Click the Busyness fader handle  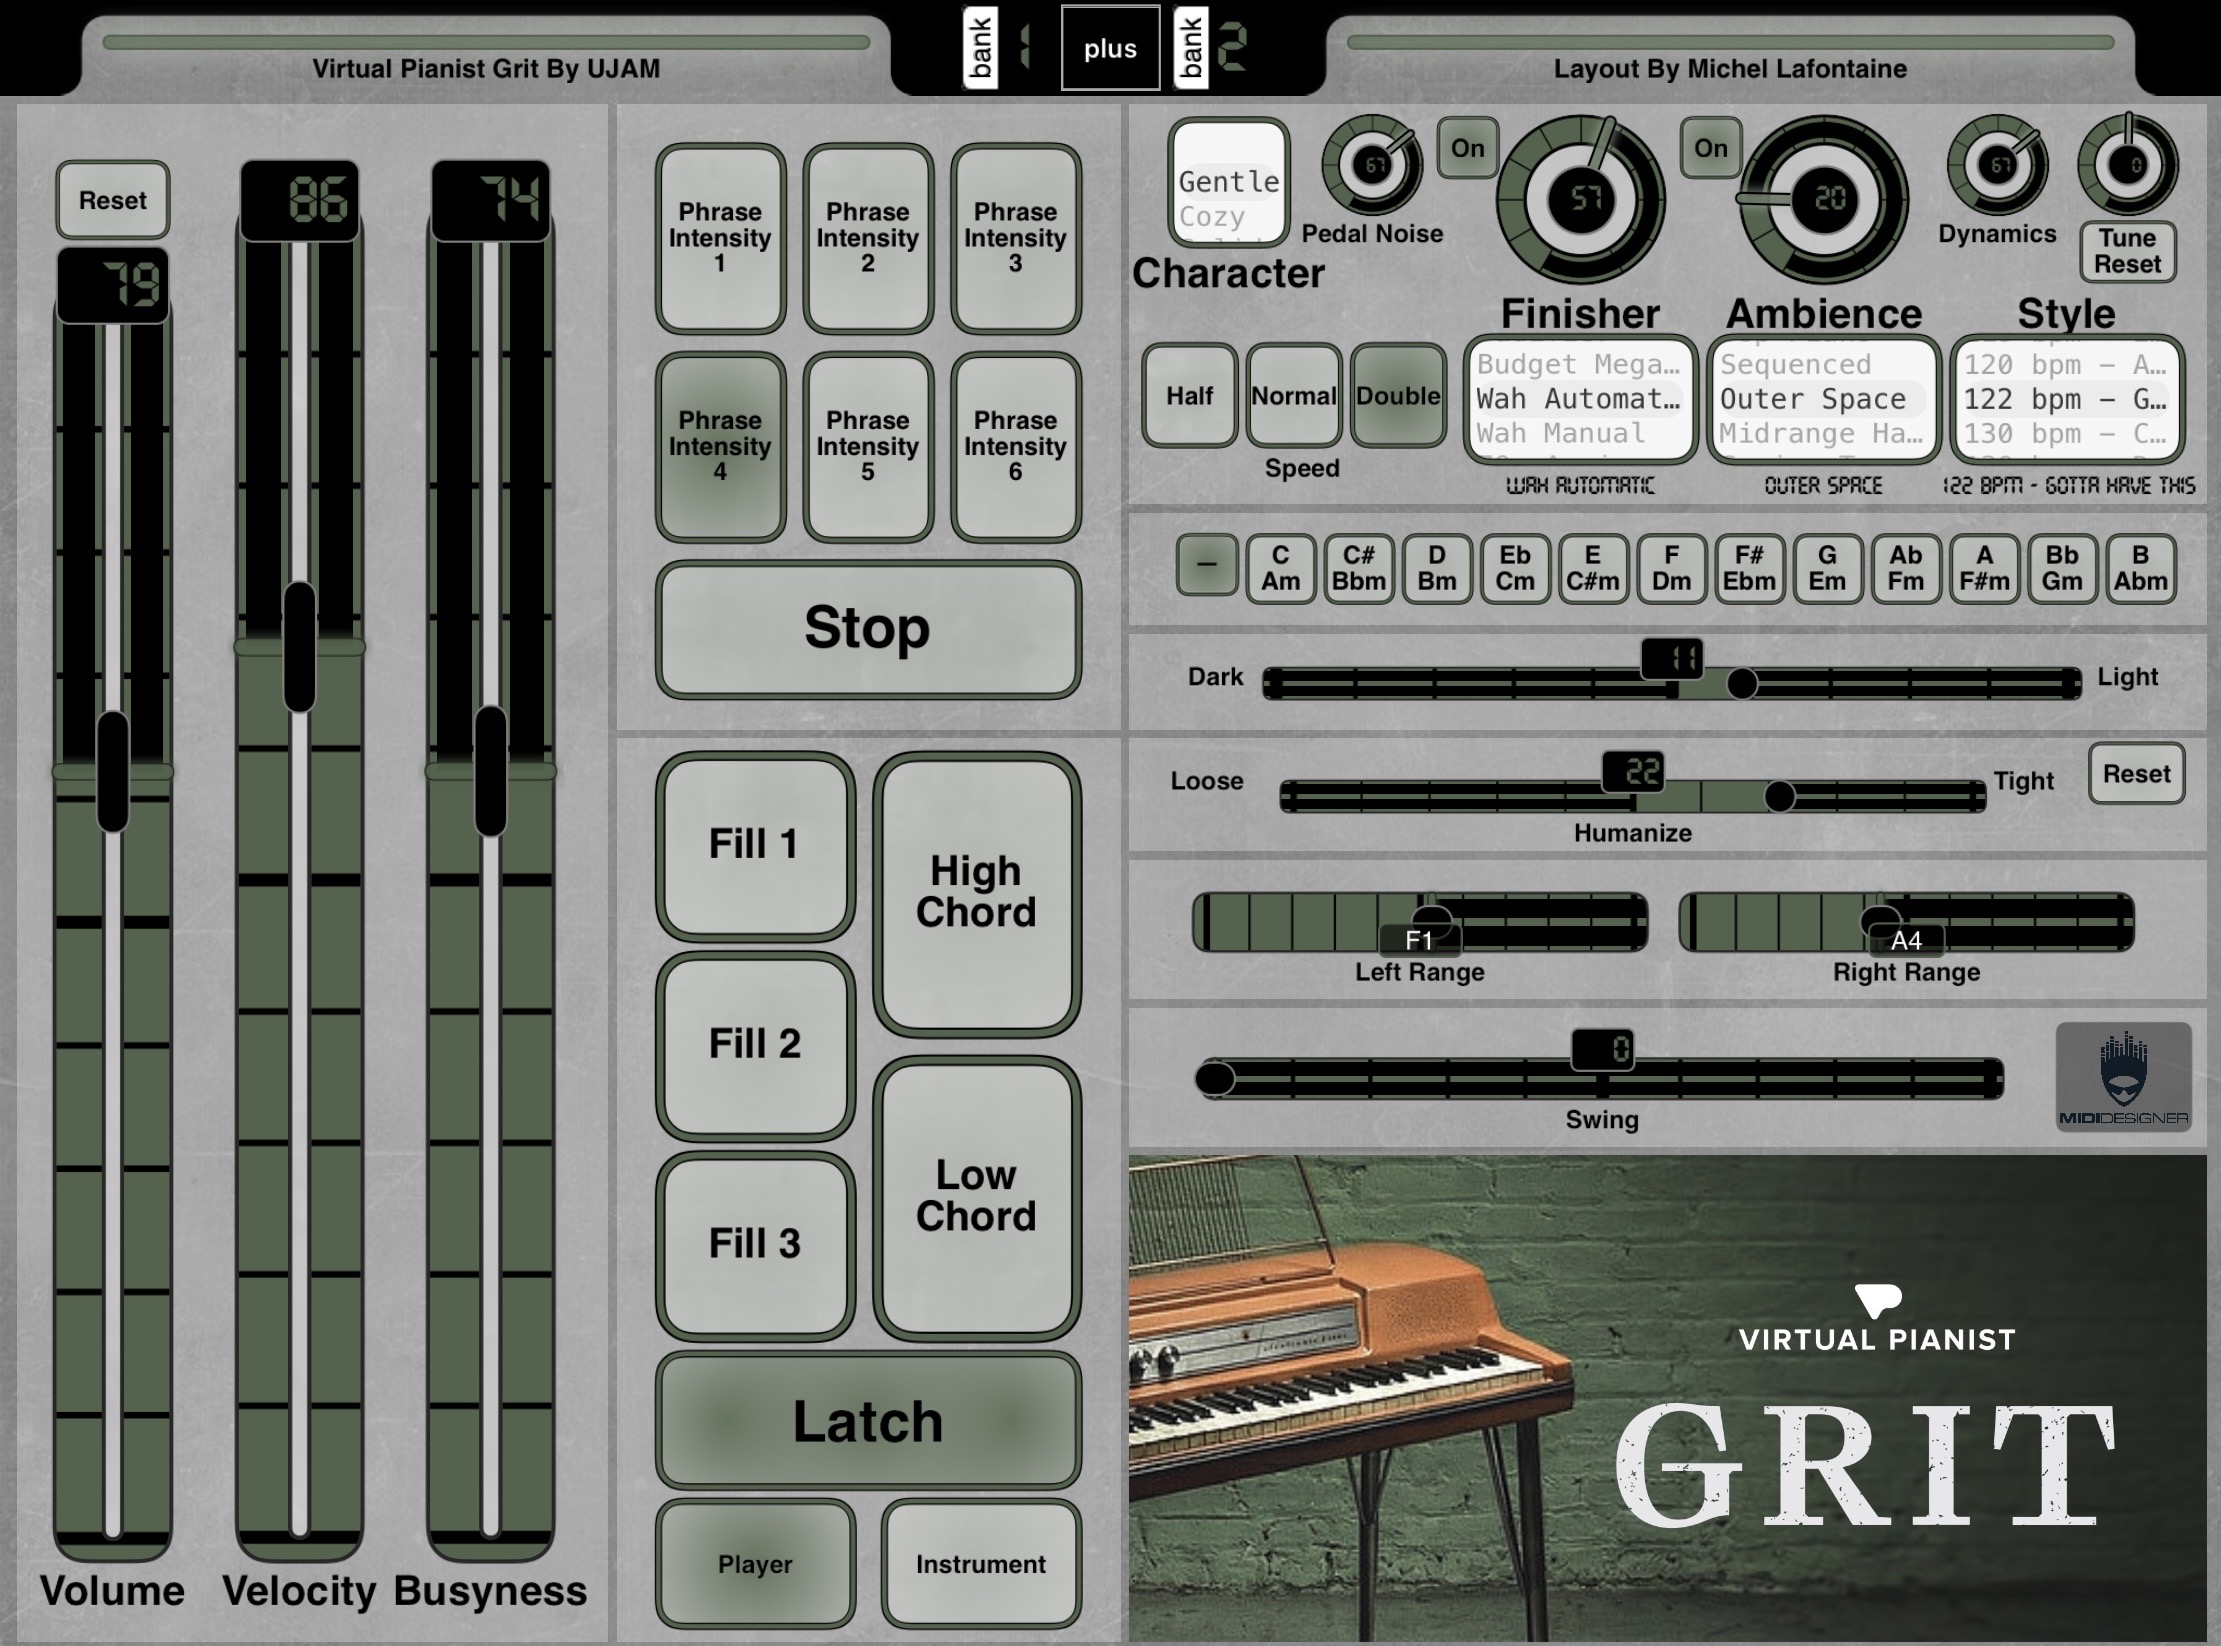pos(491,771)
